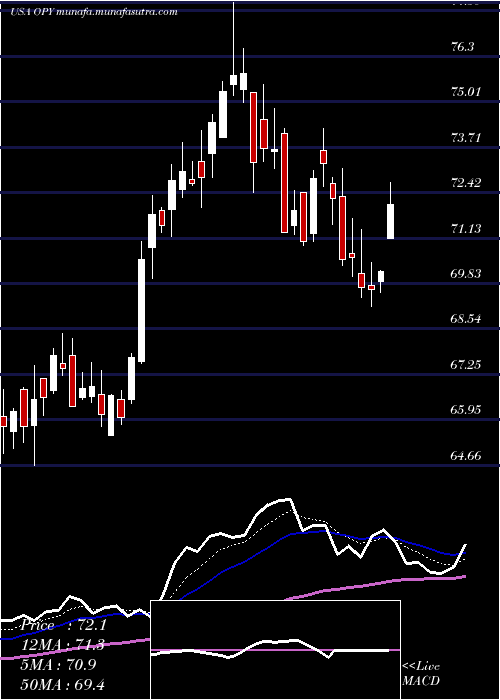Click the 64.66 price axis label
This screenshot has height=700, width=500.
coord(466,456)
